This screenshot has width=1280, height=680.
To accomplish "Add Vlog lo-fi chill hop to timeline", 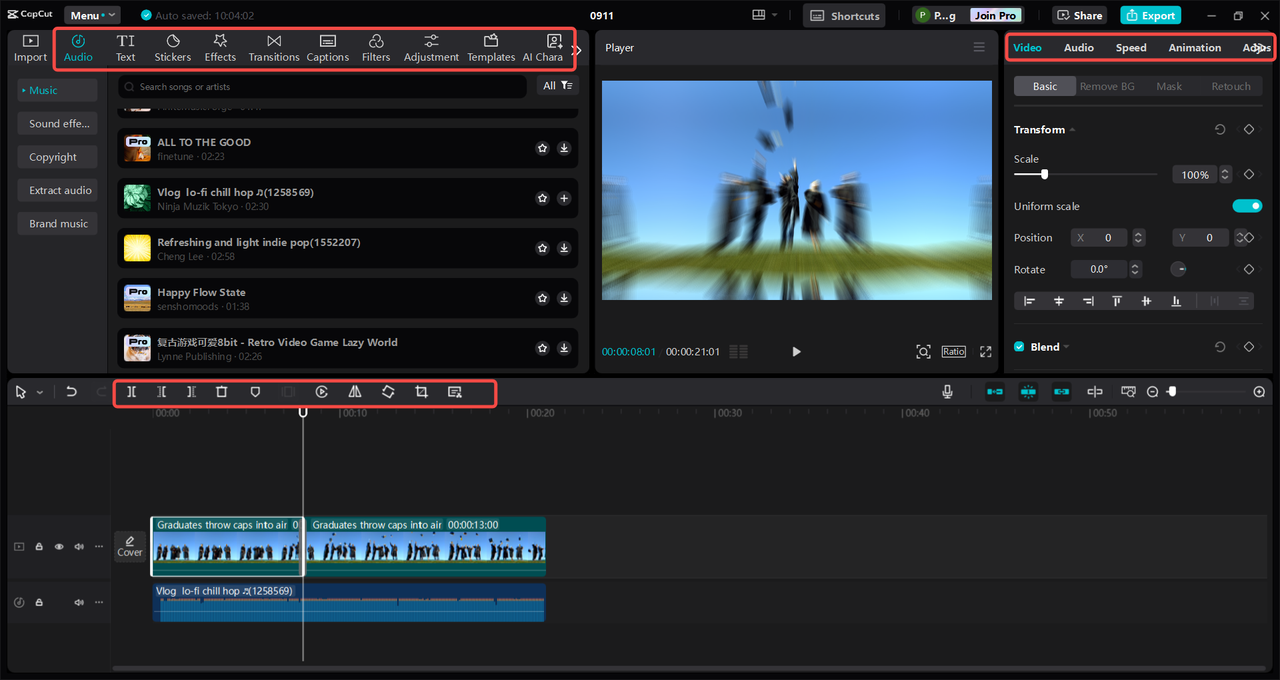I will (x=564, y=198).
